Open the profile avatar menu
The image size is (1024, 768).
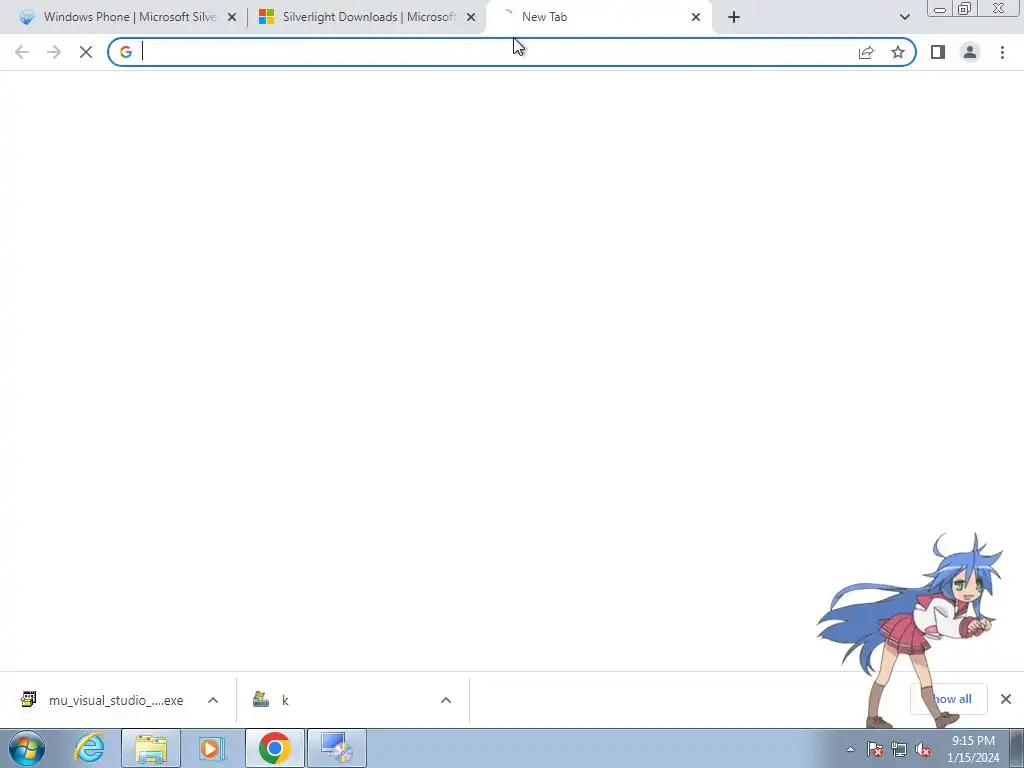click(970, 52)
